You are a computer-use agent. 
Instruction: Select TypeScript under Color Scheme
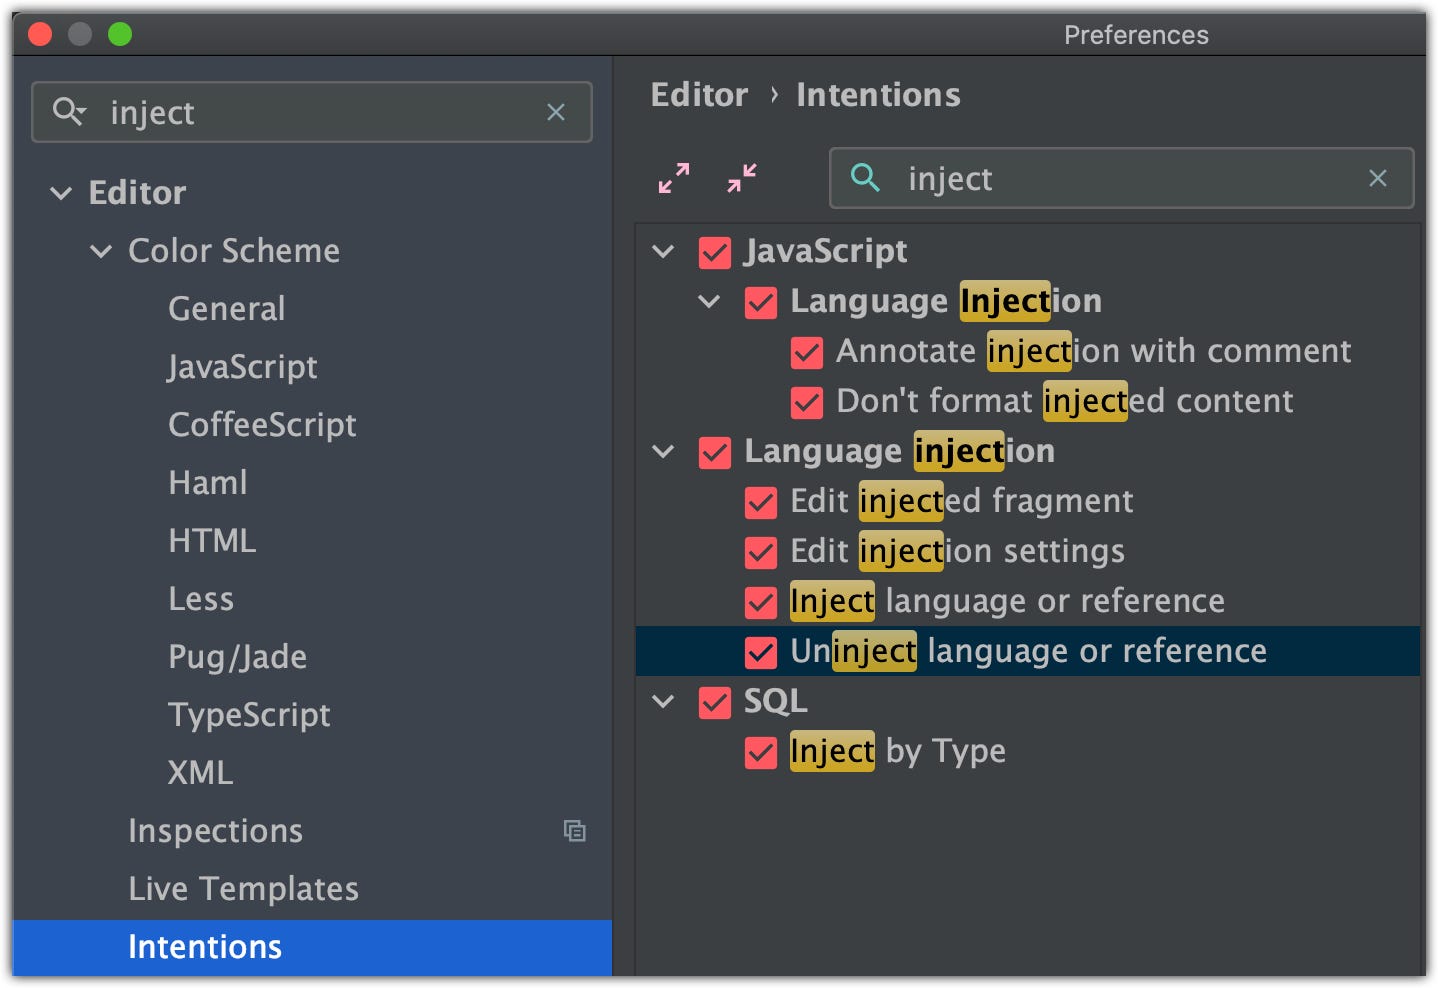[249, 715]
